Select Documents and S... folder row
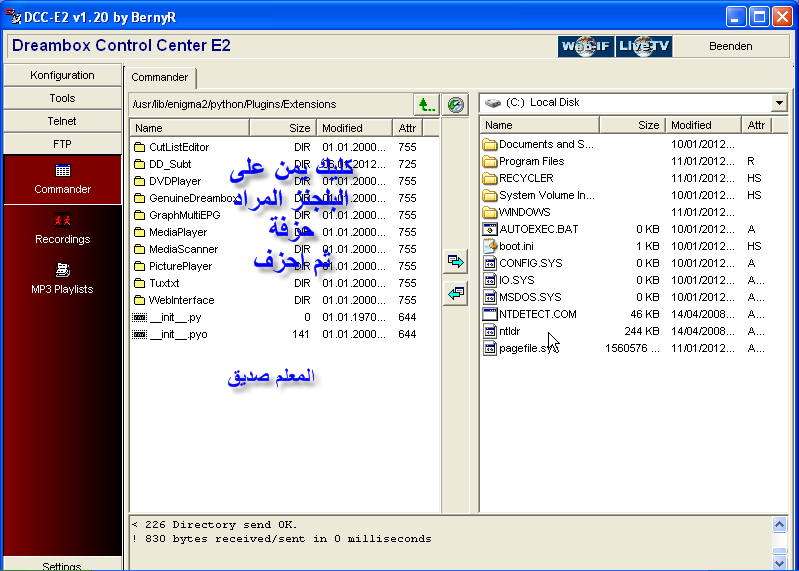Screen dimensions: 799x571 pos(633,145)
